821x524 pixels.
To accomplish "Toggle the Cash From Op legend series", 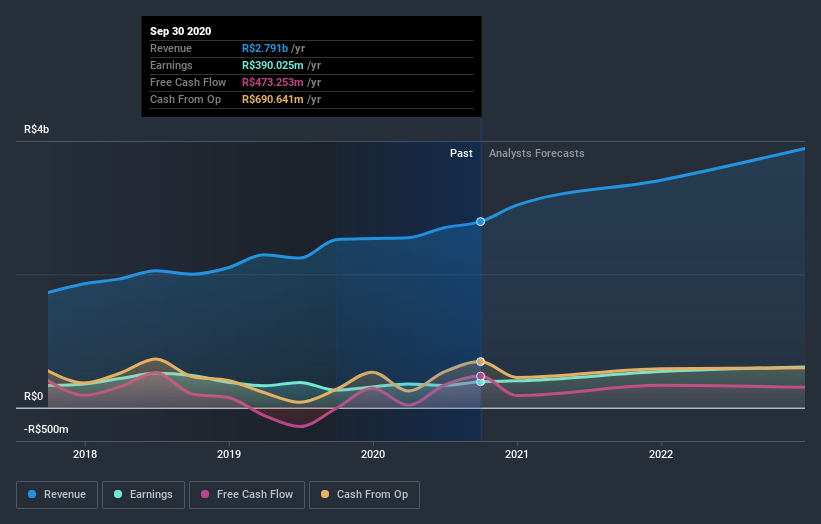I will (364, 495).
